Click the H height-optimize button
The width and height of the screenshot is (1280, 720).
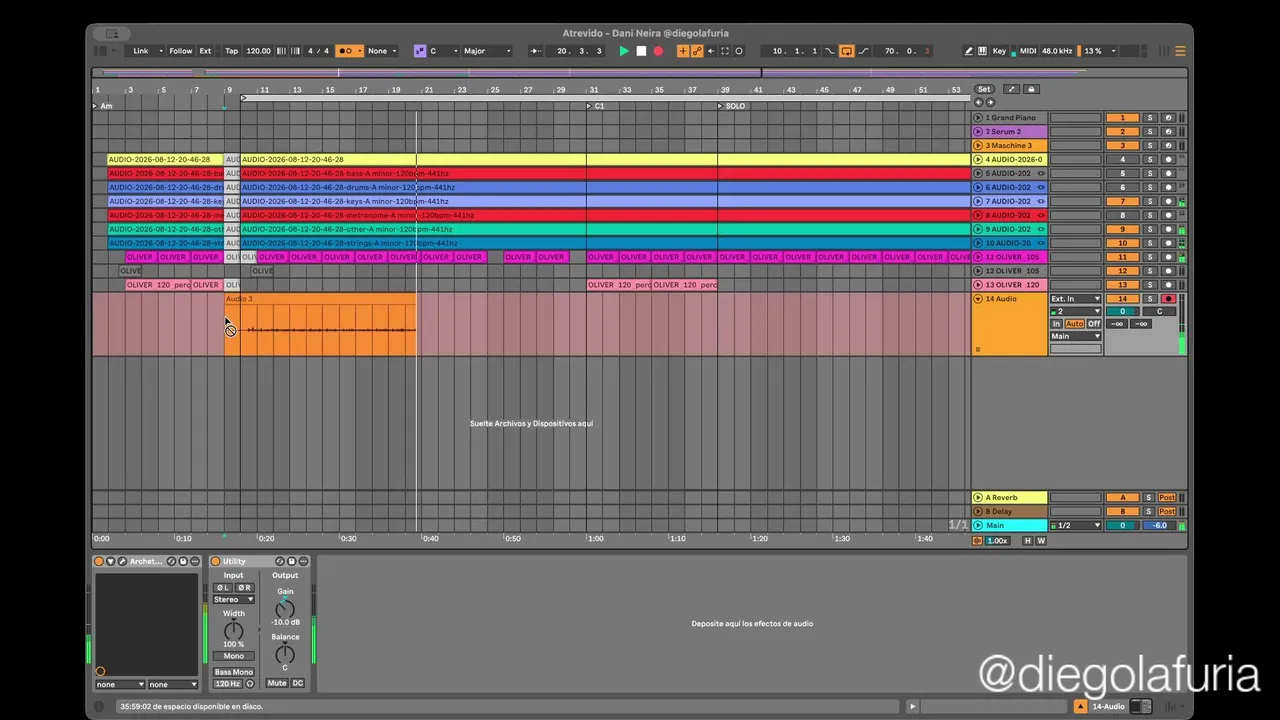1027,541
